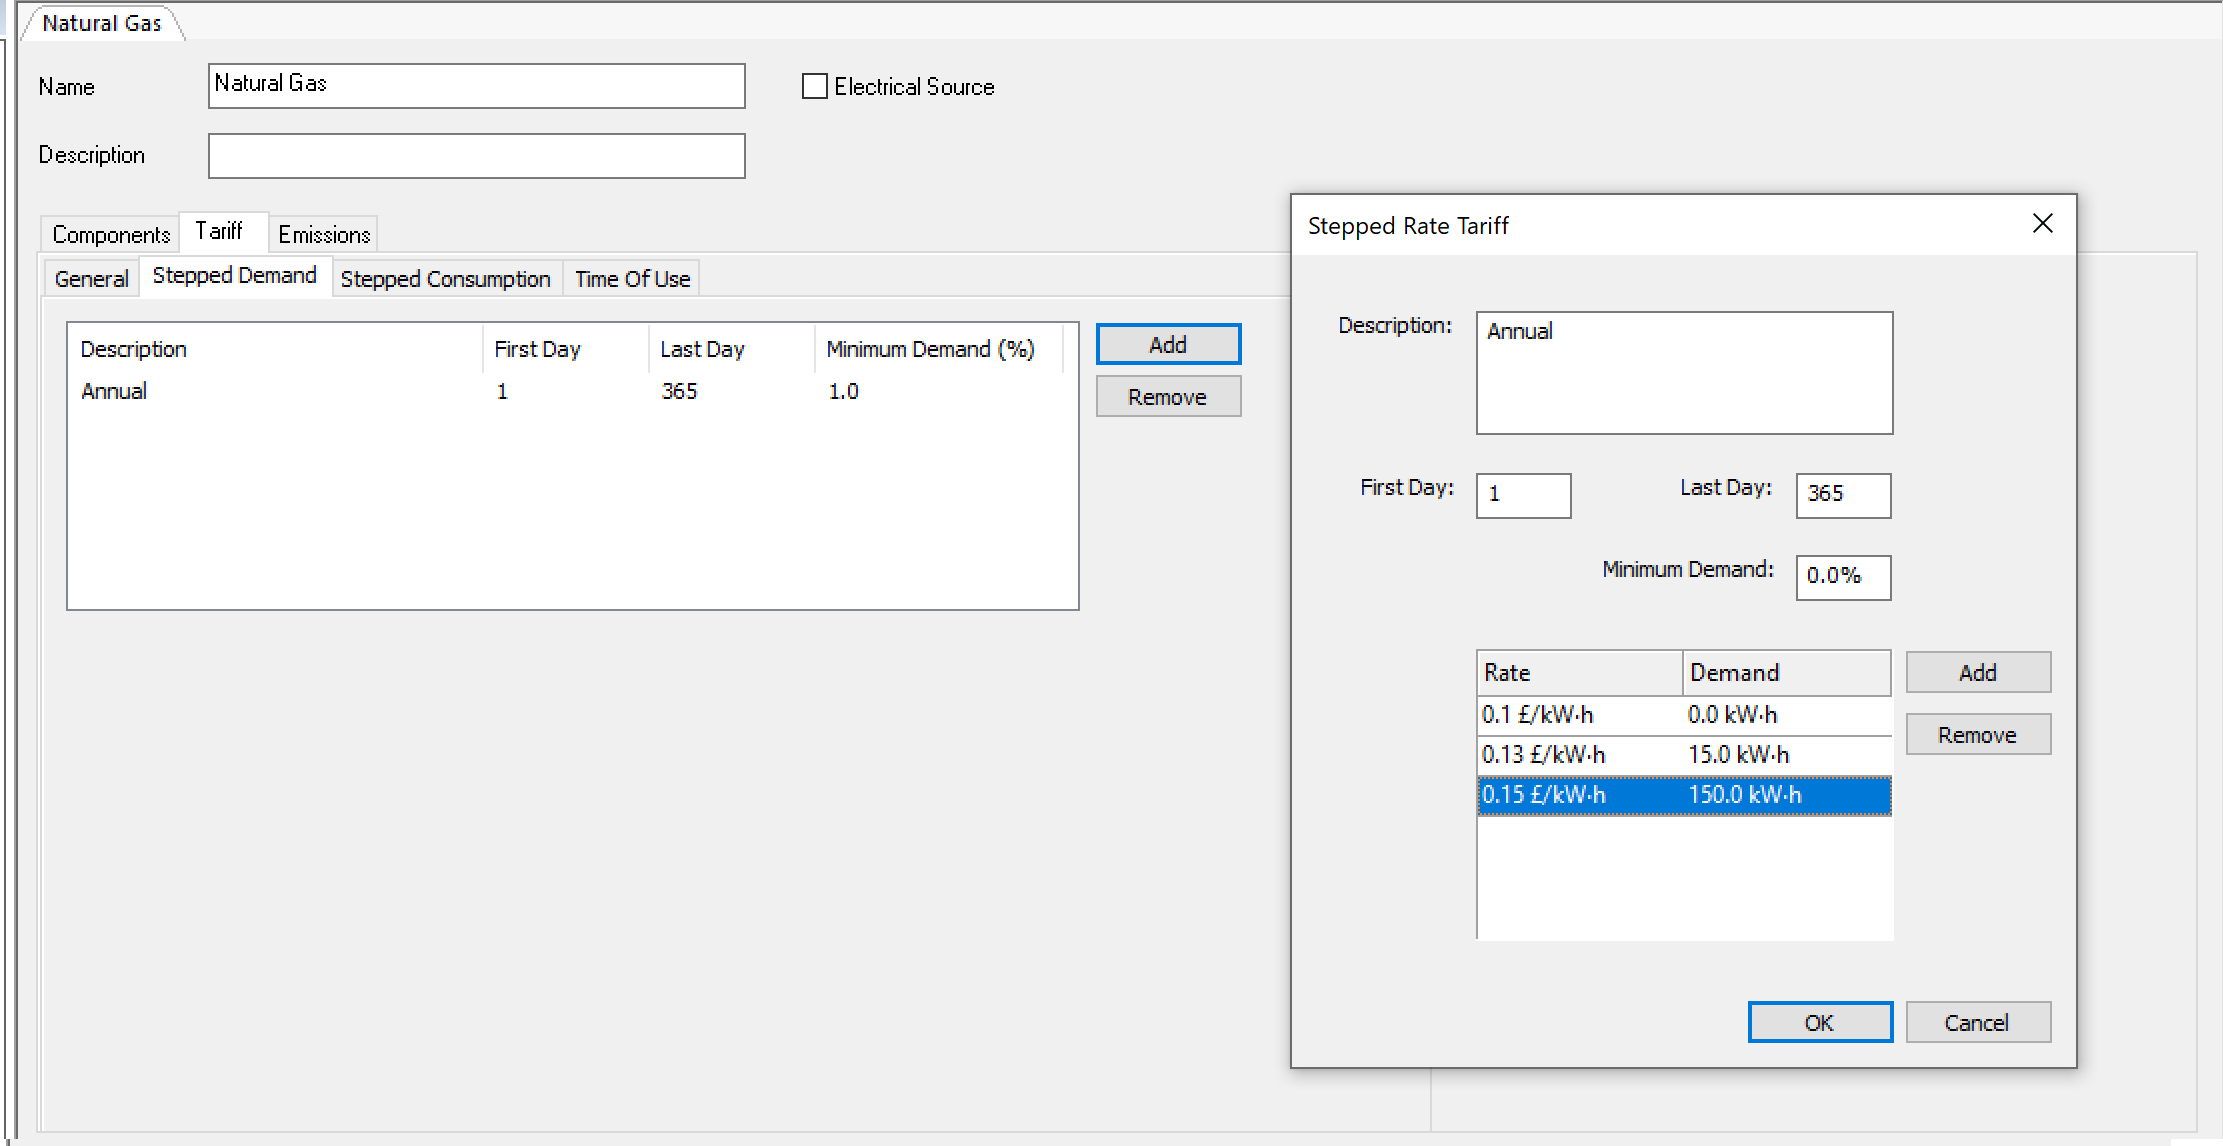Select the Stepped Consumption tab
Image resolution: width=2223 pixels, height=1146 pixels.
tap(446, 278)
